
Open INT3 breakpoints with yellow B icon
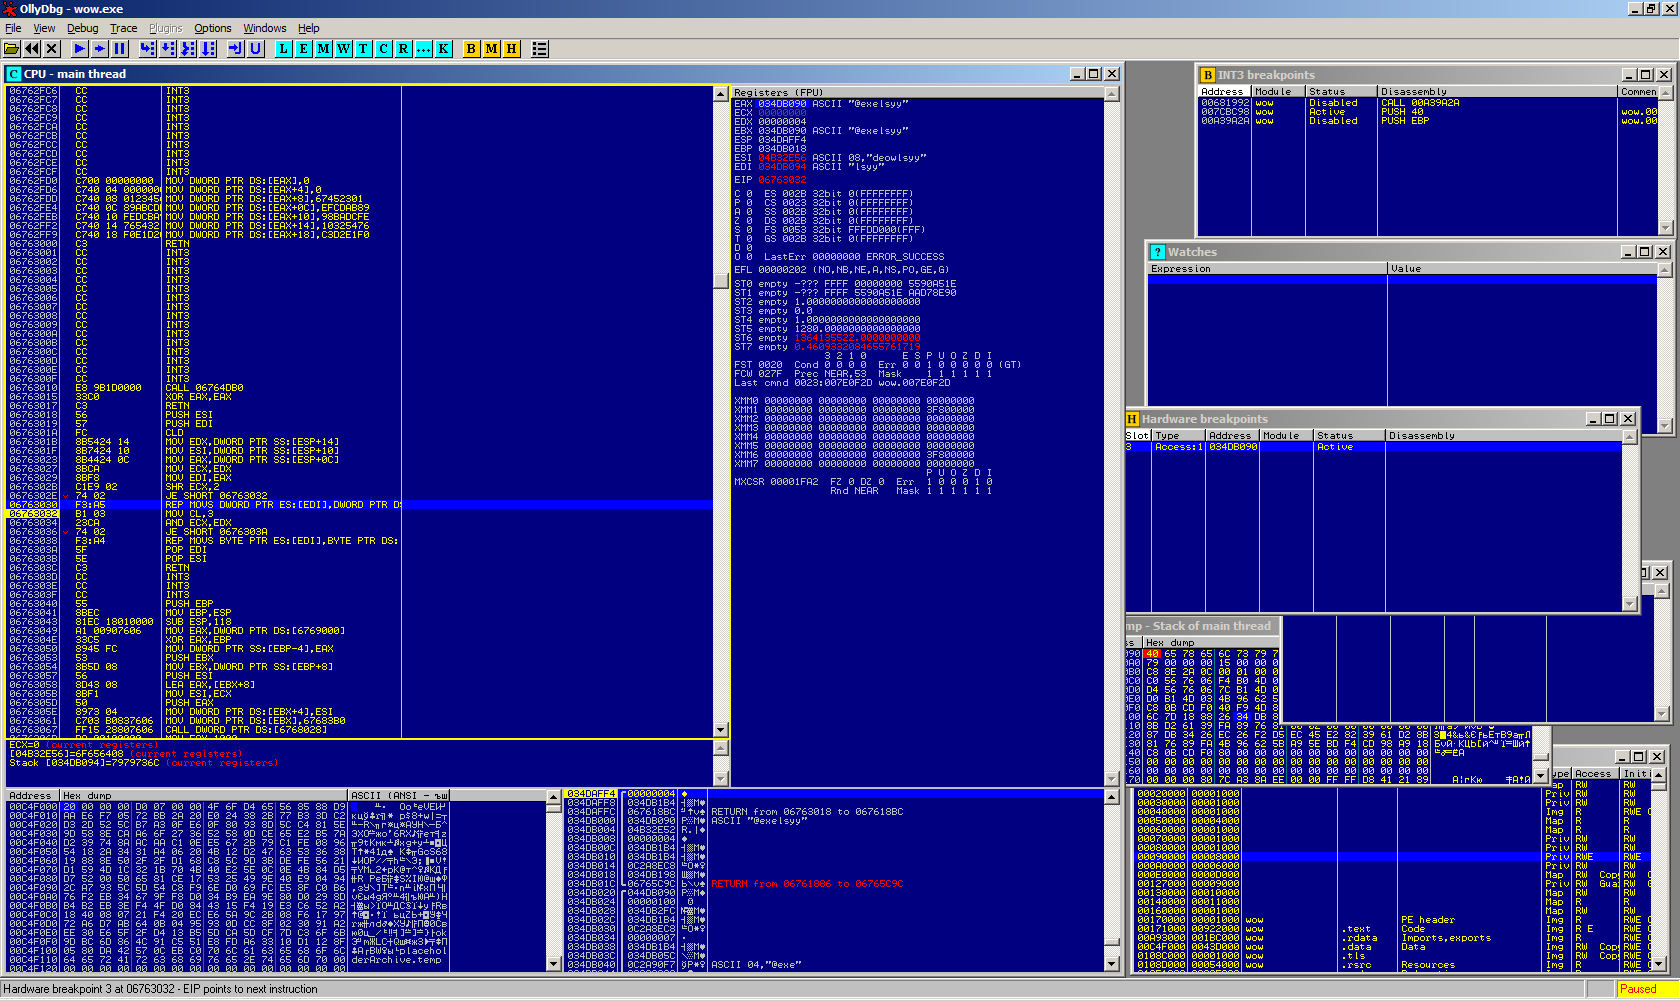point(472,49)
